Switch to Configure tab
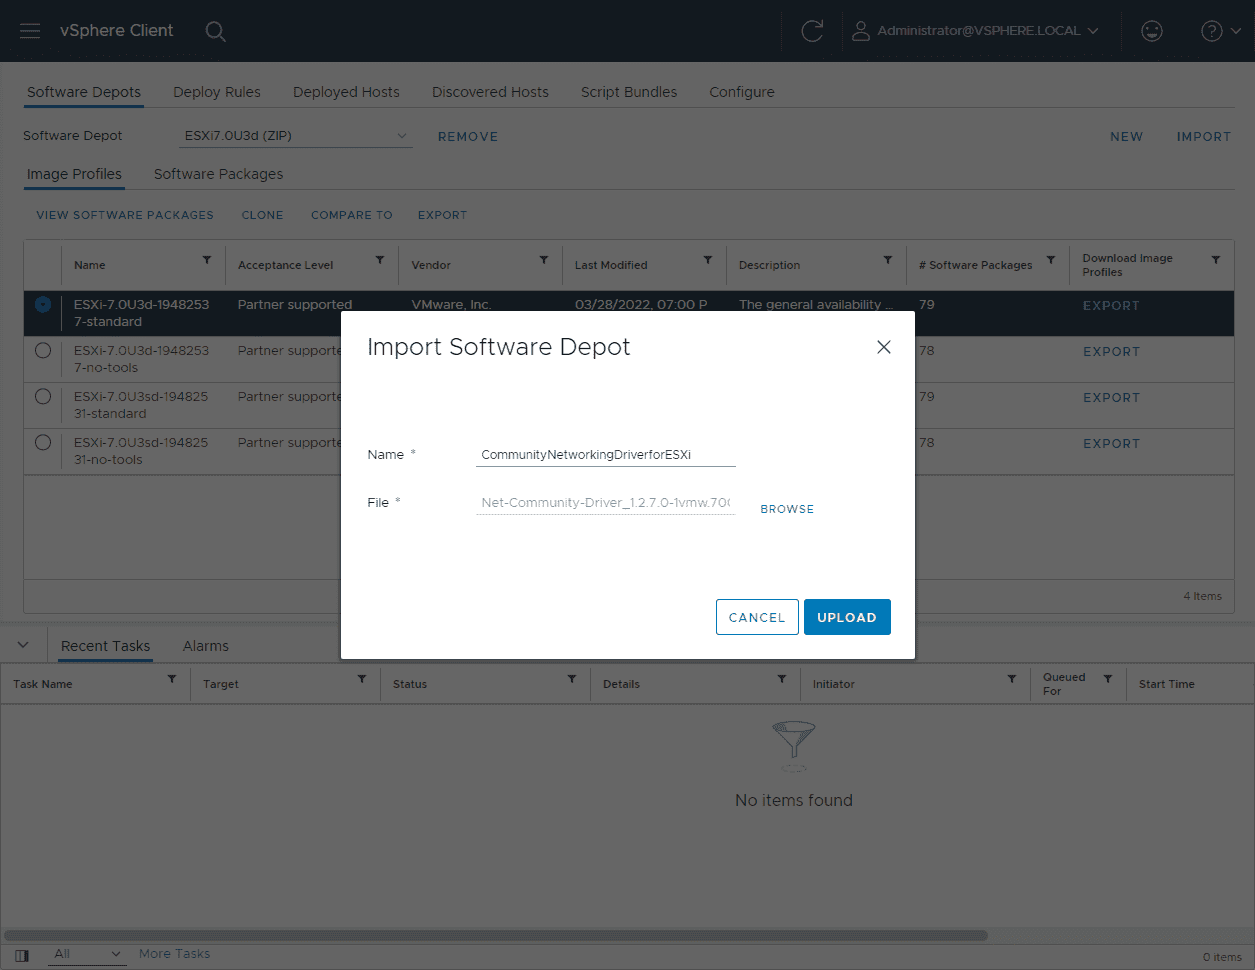The width and height of the screenshot is (1255, 970). [x=742, y=92]
